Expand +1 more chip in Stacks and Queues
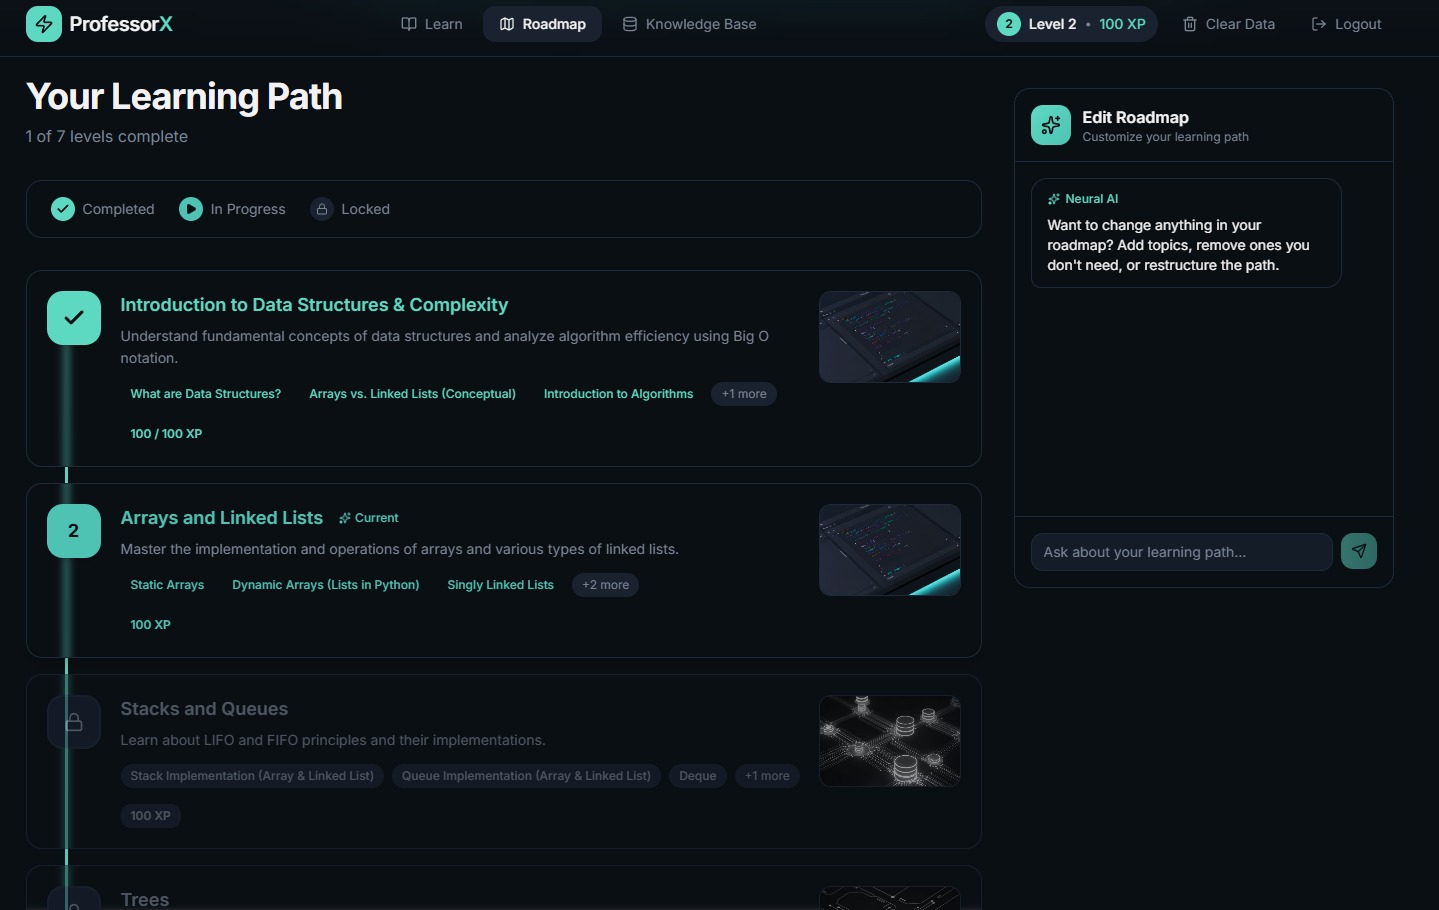This screenshot has width=1439, height=910. pyautogui.click(x=767, y=776)
